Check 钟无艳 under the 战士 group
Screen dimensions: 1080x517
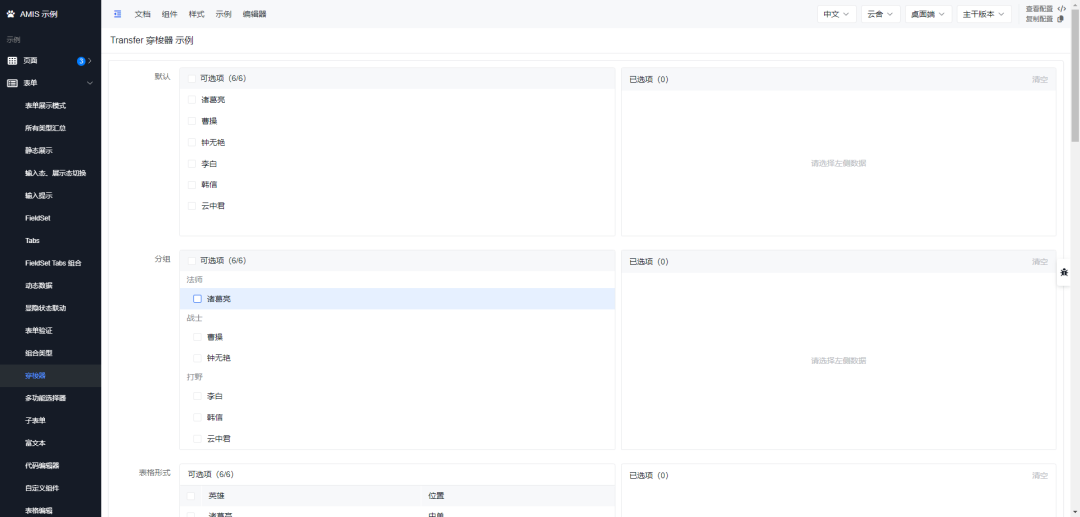[x=198, y=358]
